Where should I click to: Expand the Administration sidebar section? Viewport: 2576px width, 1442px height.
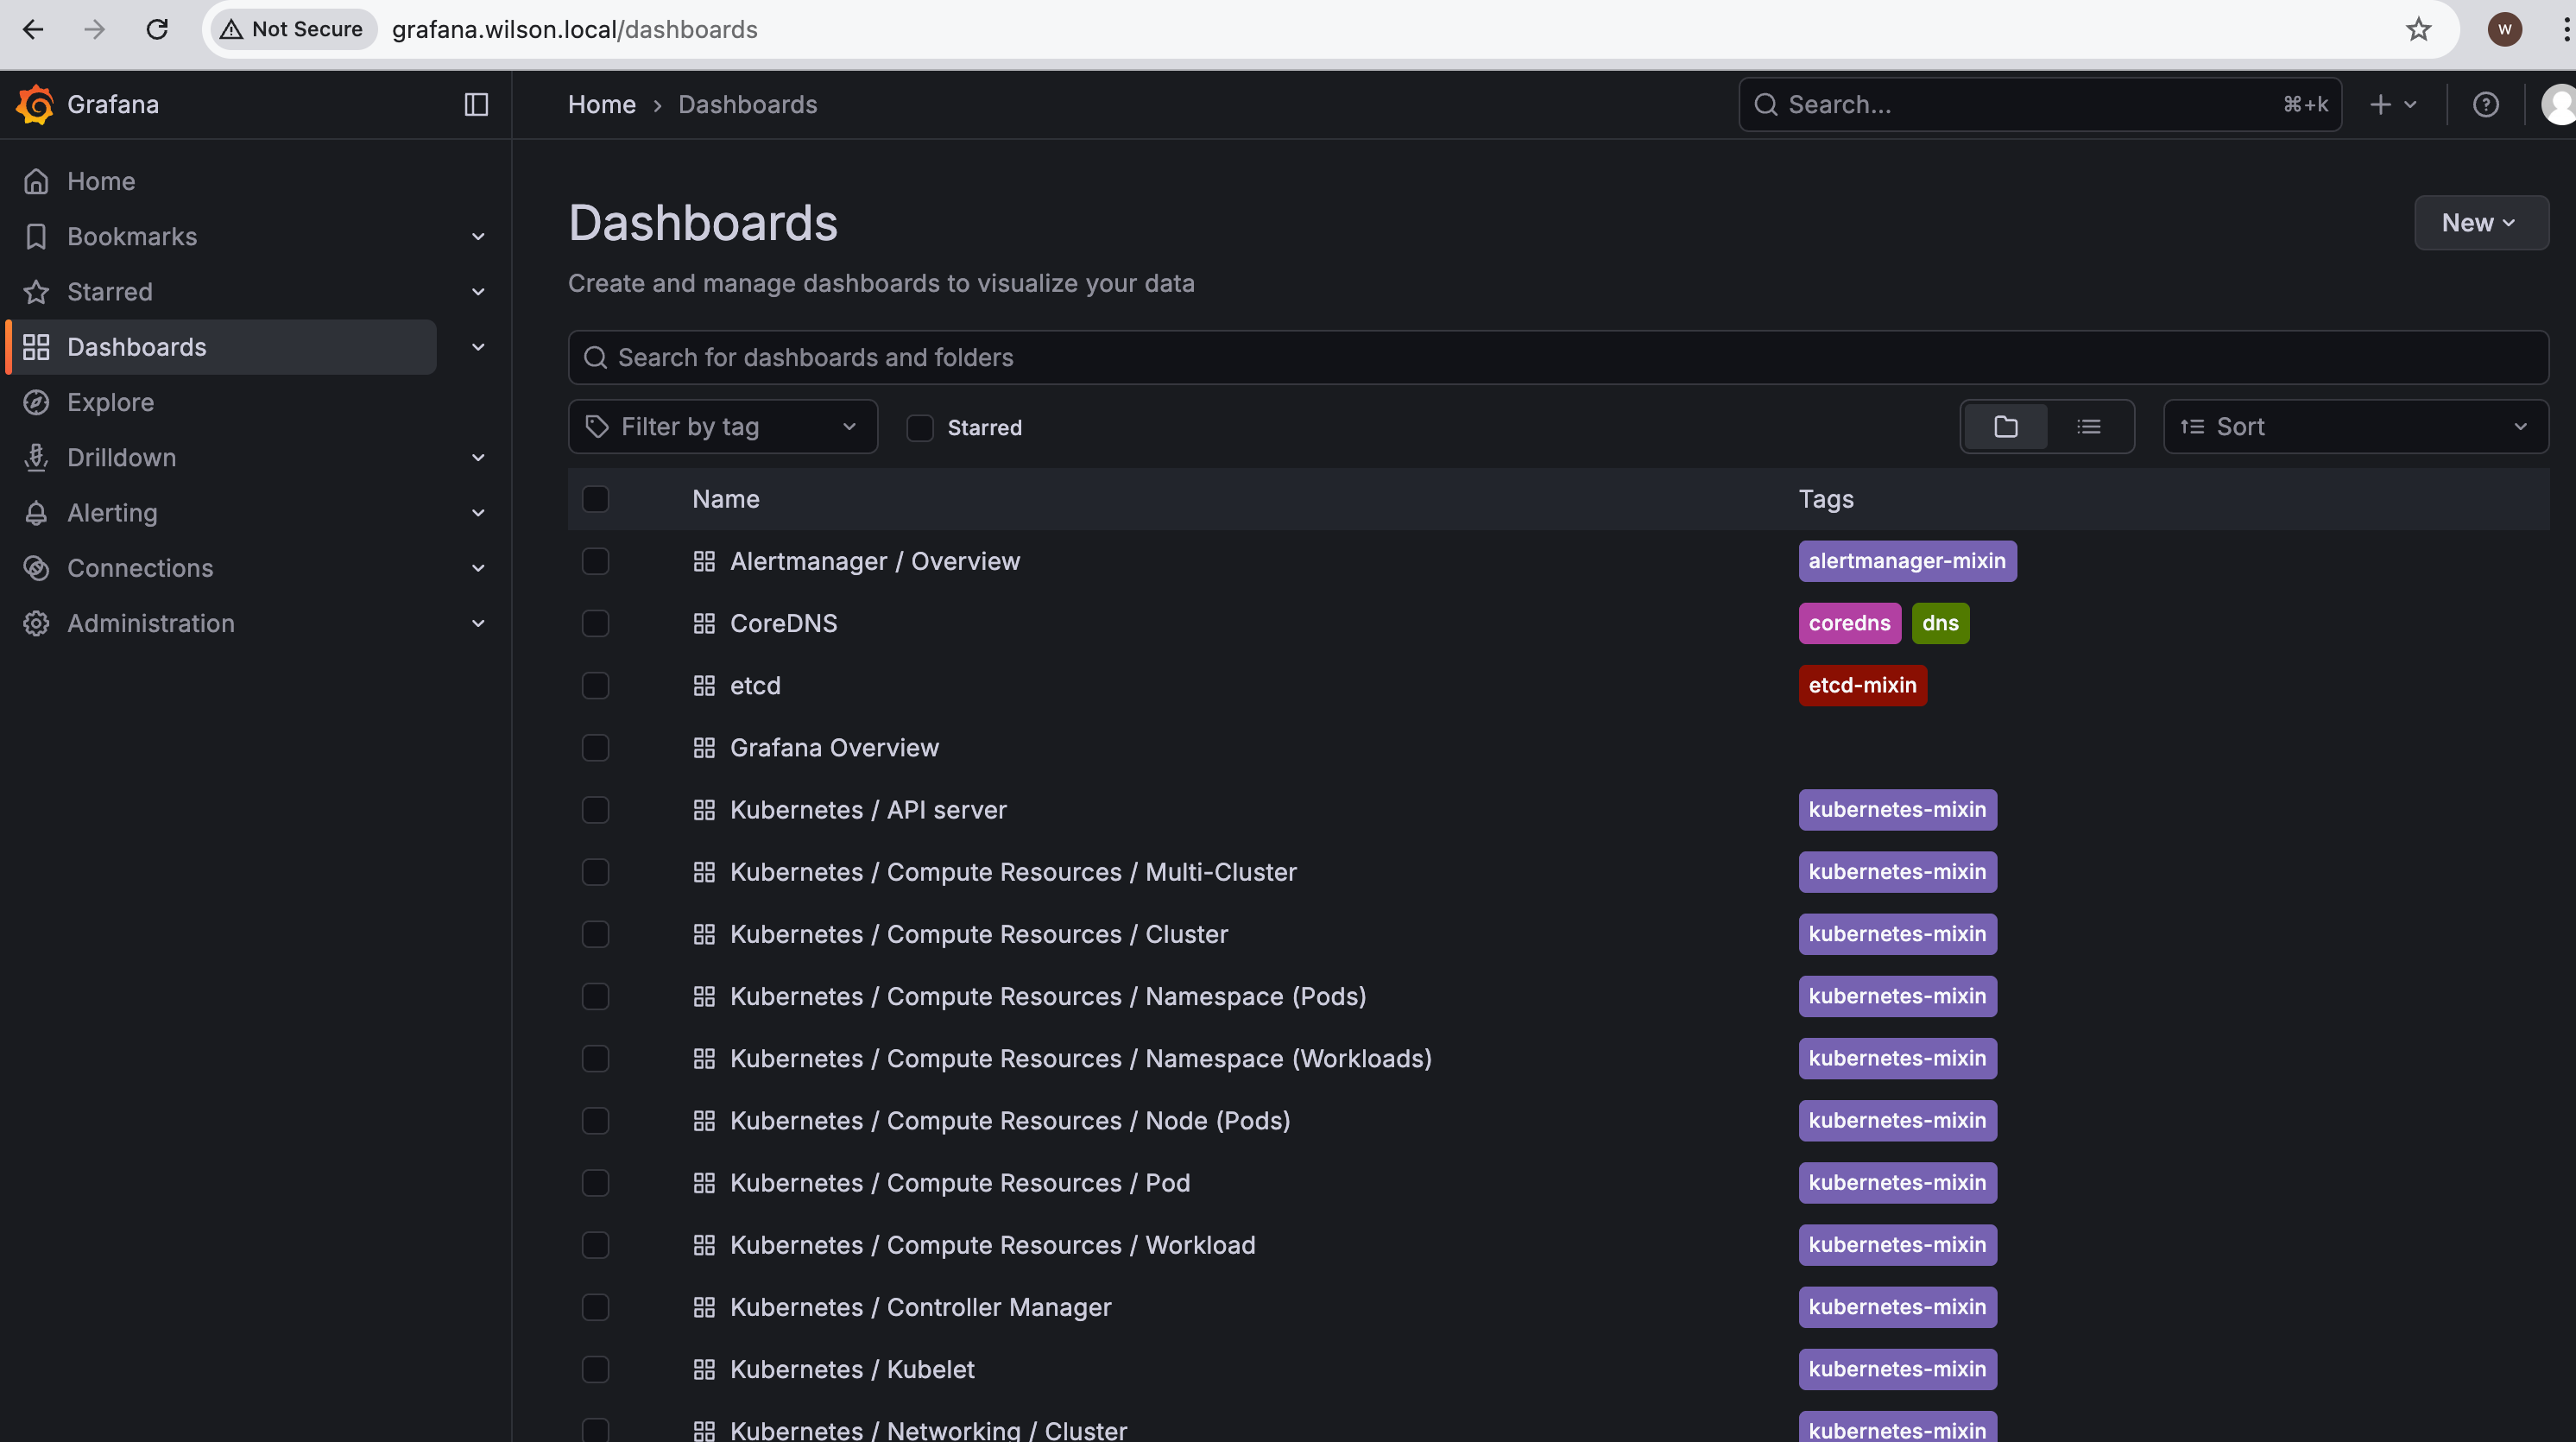click(478, 623)
